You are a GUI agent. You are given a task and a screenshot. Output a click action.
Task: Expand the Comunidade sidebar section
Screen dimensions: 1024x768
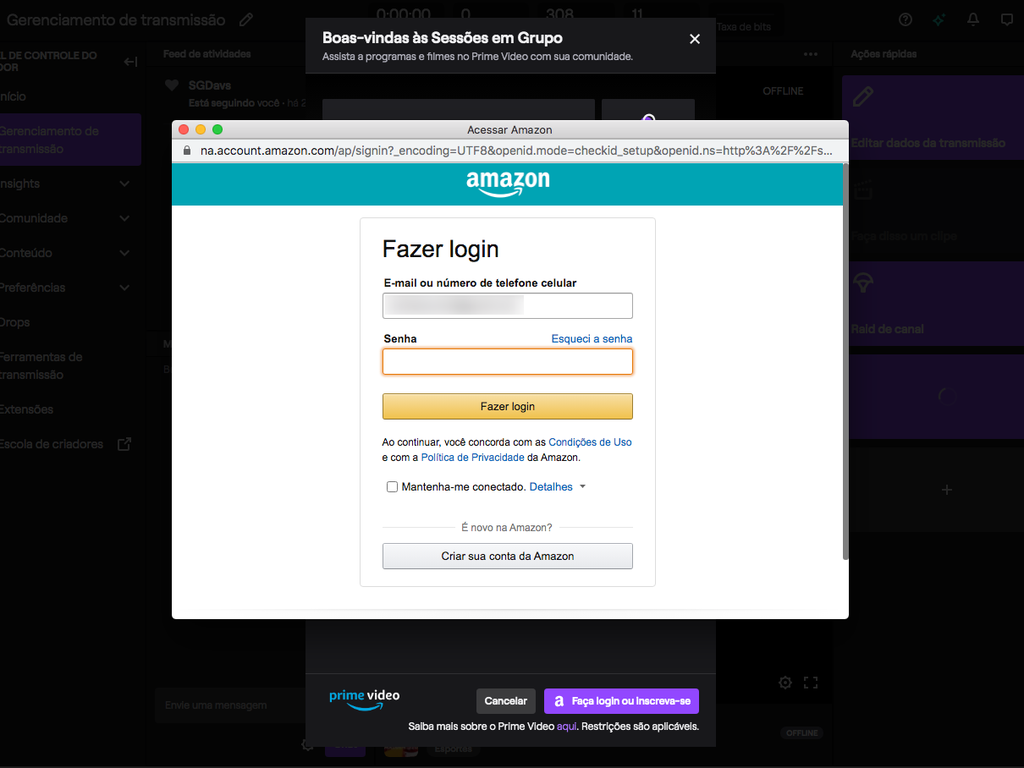[x=124, y=219]
